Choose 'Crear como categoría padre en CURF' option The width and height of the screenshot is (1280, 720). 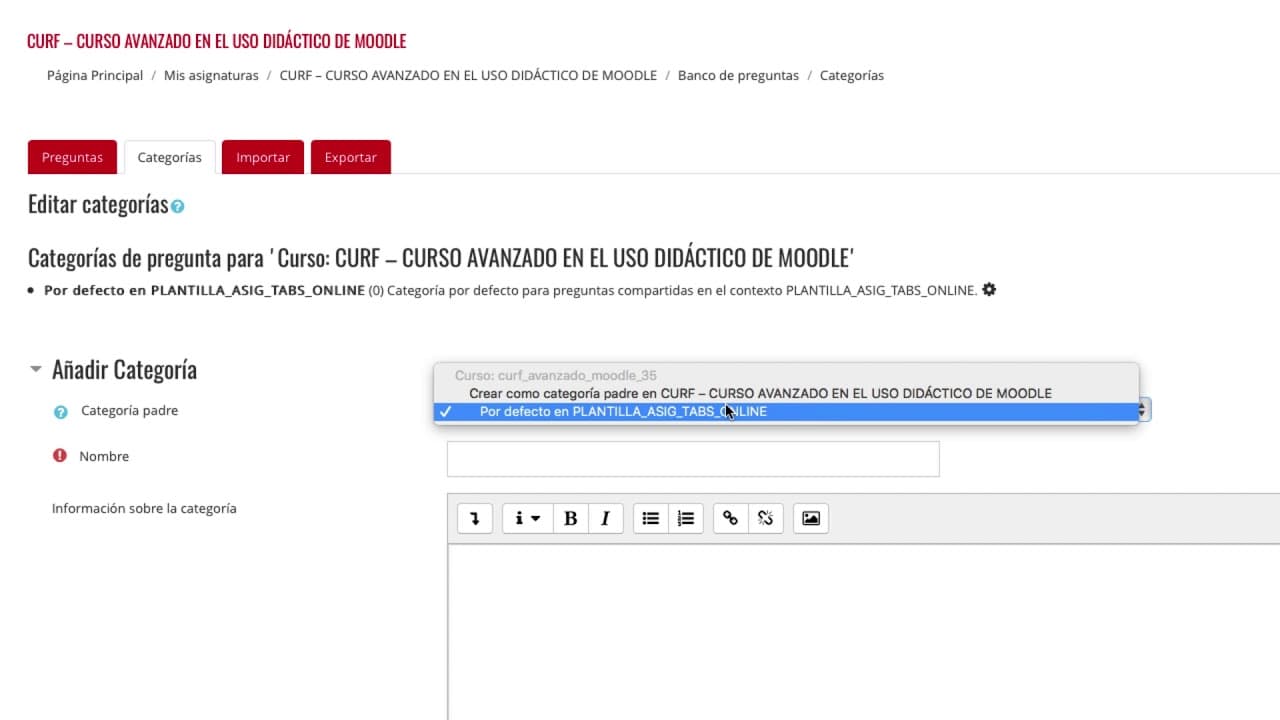click(786, 393)
